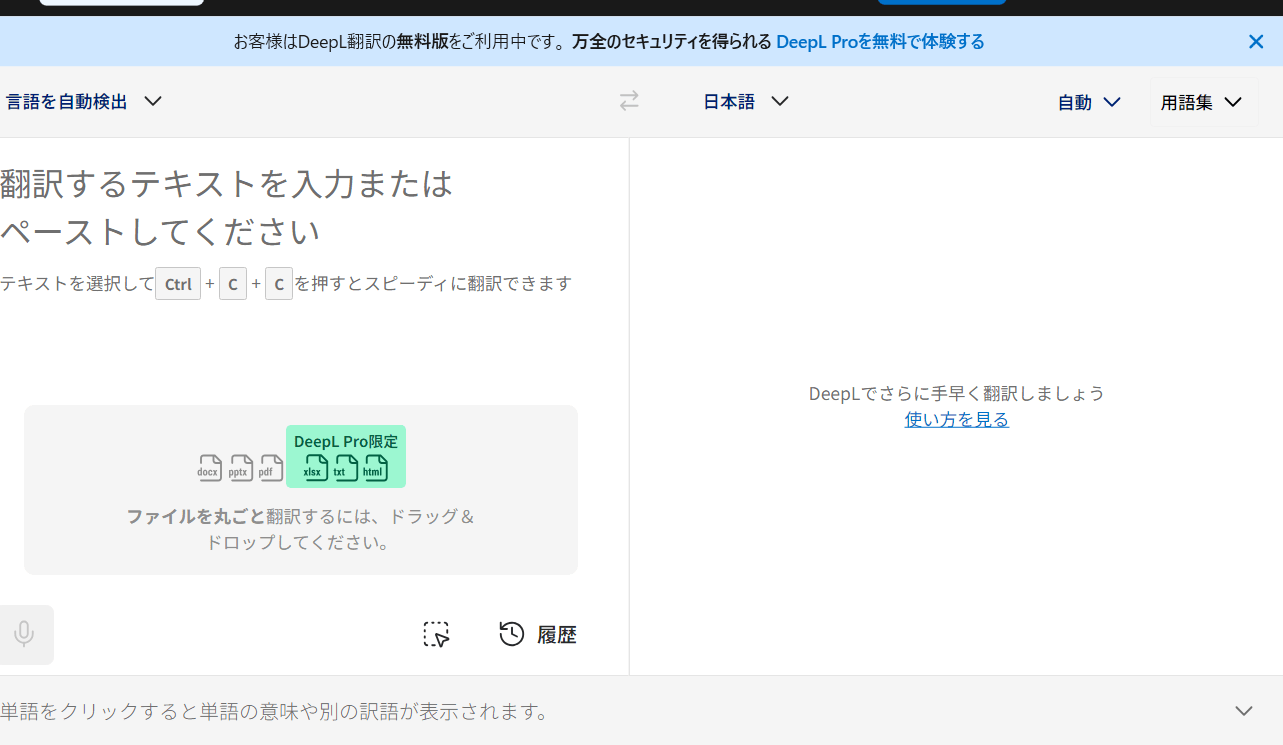Click the file drag-and-drop area text

[x=300, y=529]
